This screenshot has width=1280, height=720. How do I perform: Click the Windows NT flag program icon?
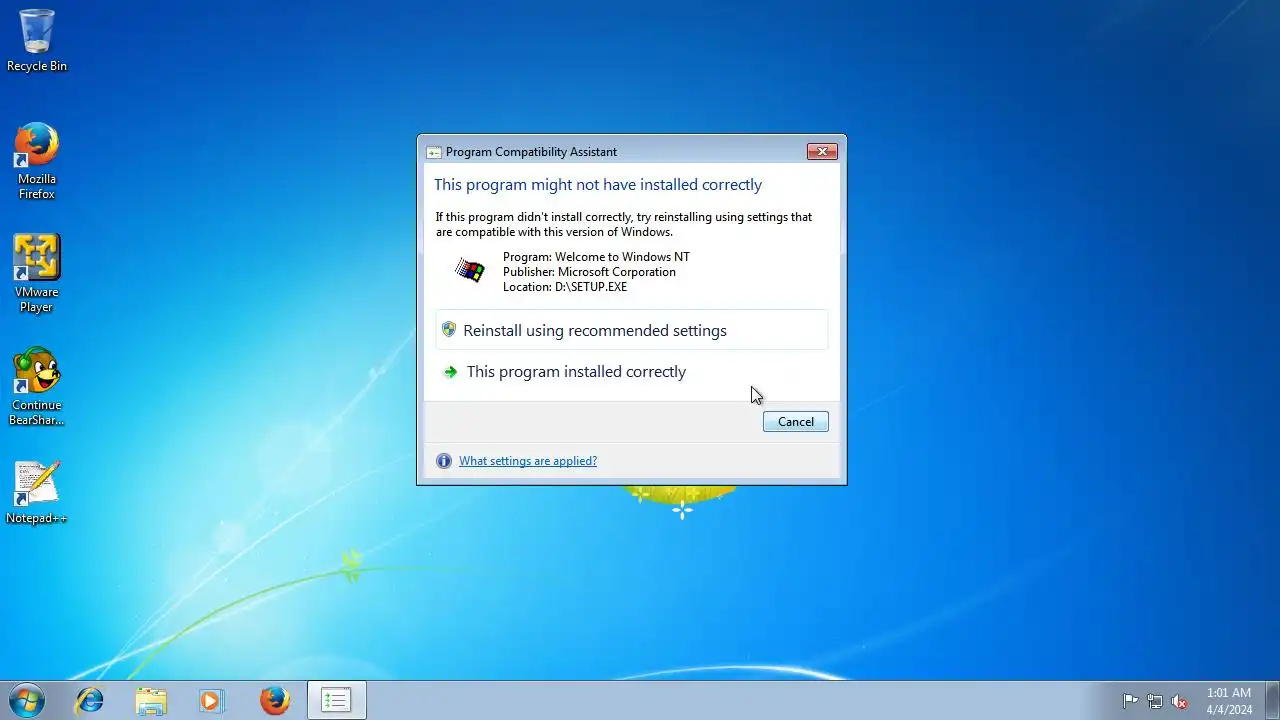click(x=469, y=270)
